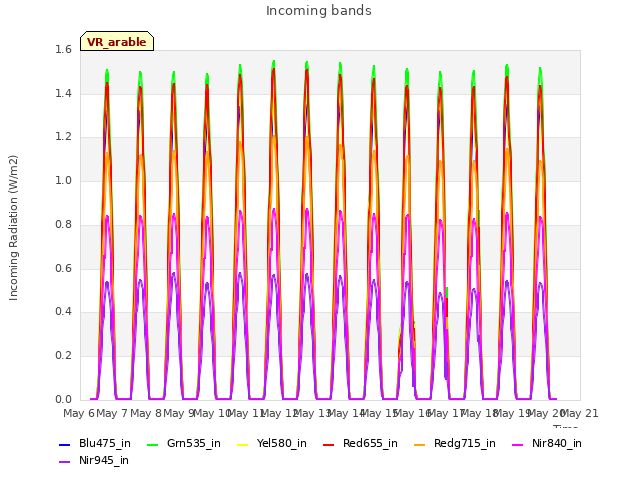This screenshot has height=480, width=640.
Task: Click the 0.6 y-axis tick label
Action: click(63, 268)
